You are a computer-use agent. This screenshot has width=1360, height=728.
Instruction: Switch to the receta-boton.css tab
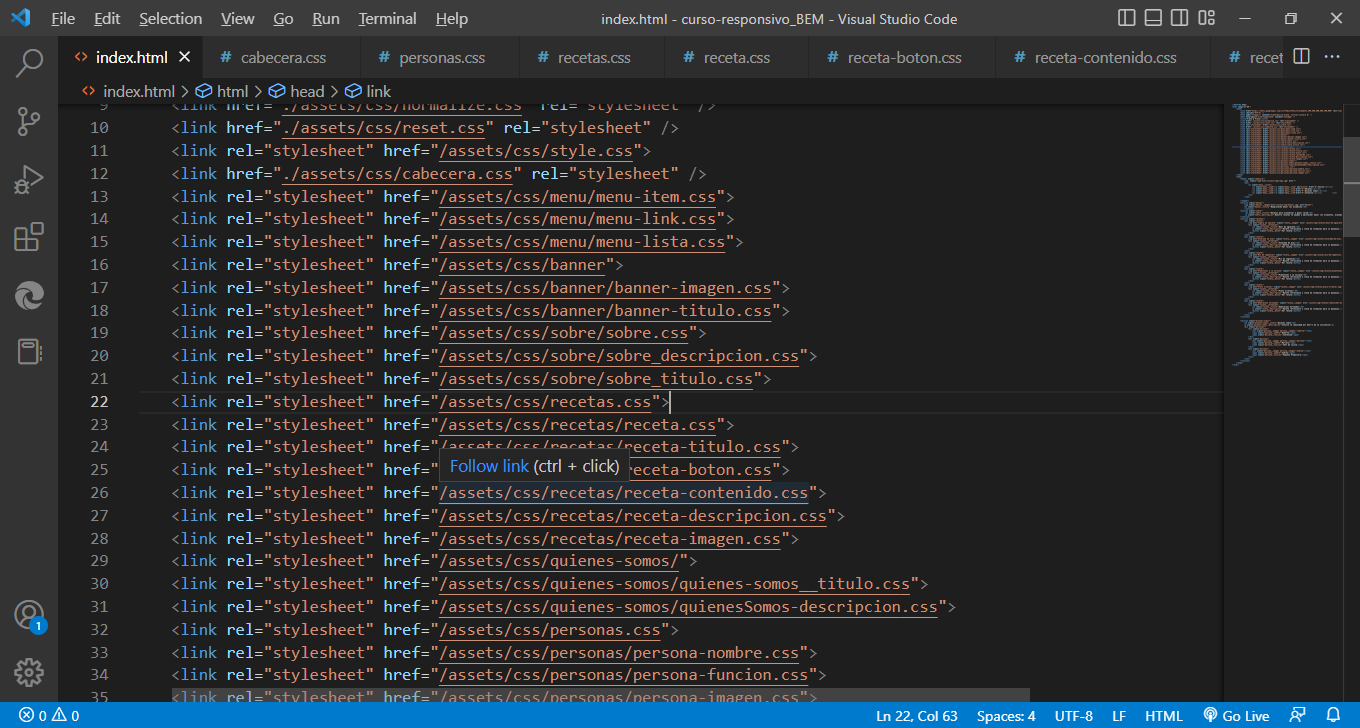[x=903, y=57]
